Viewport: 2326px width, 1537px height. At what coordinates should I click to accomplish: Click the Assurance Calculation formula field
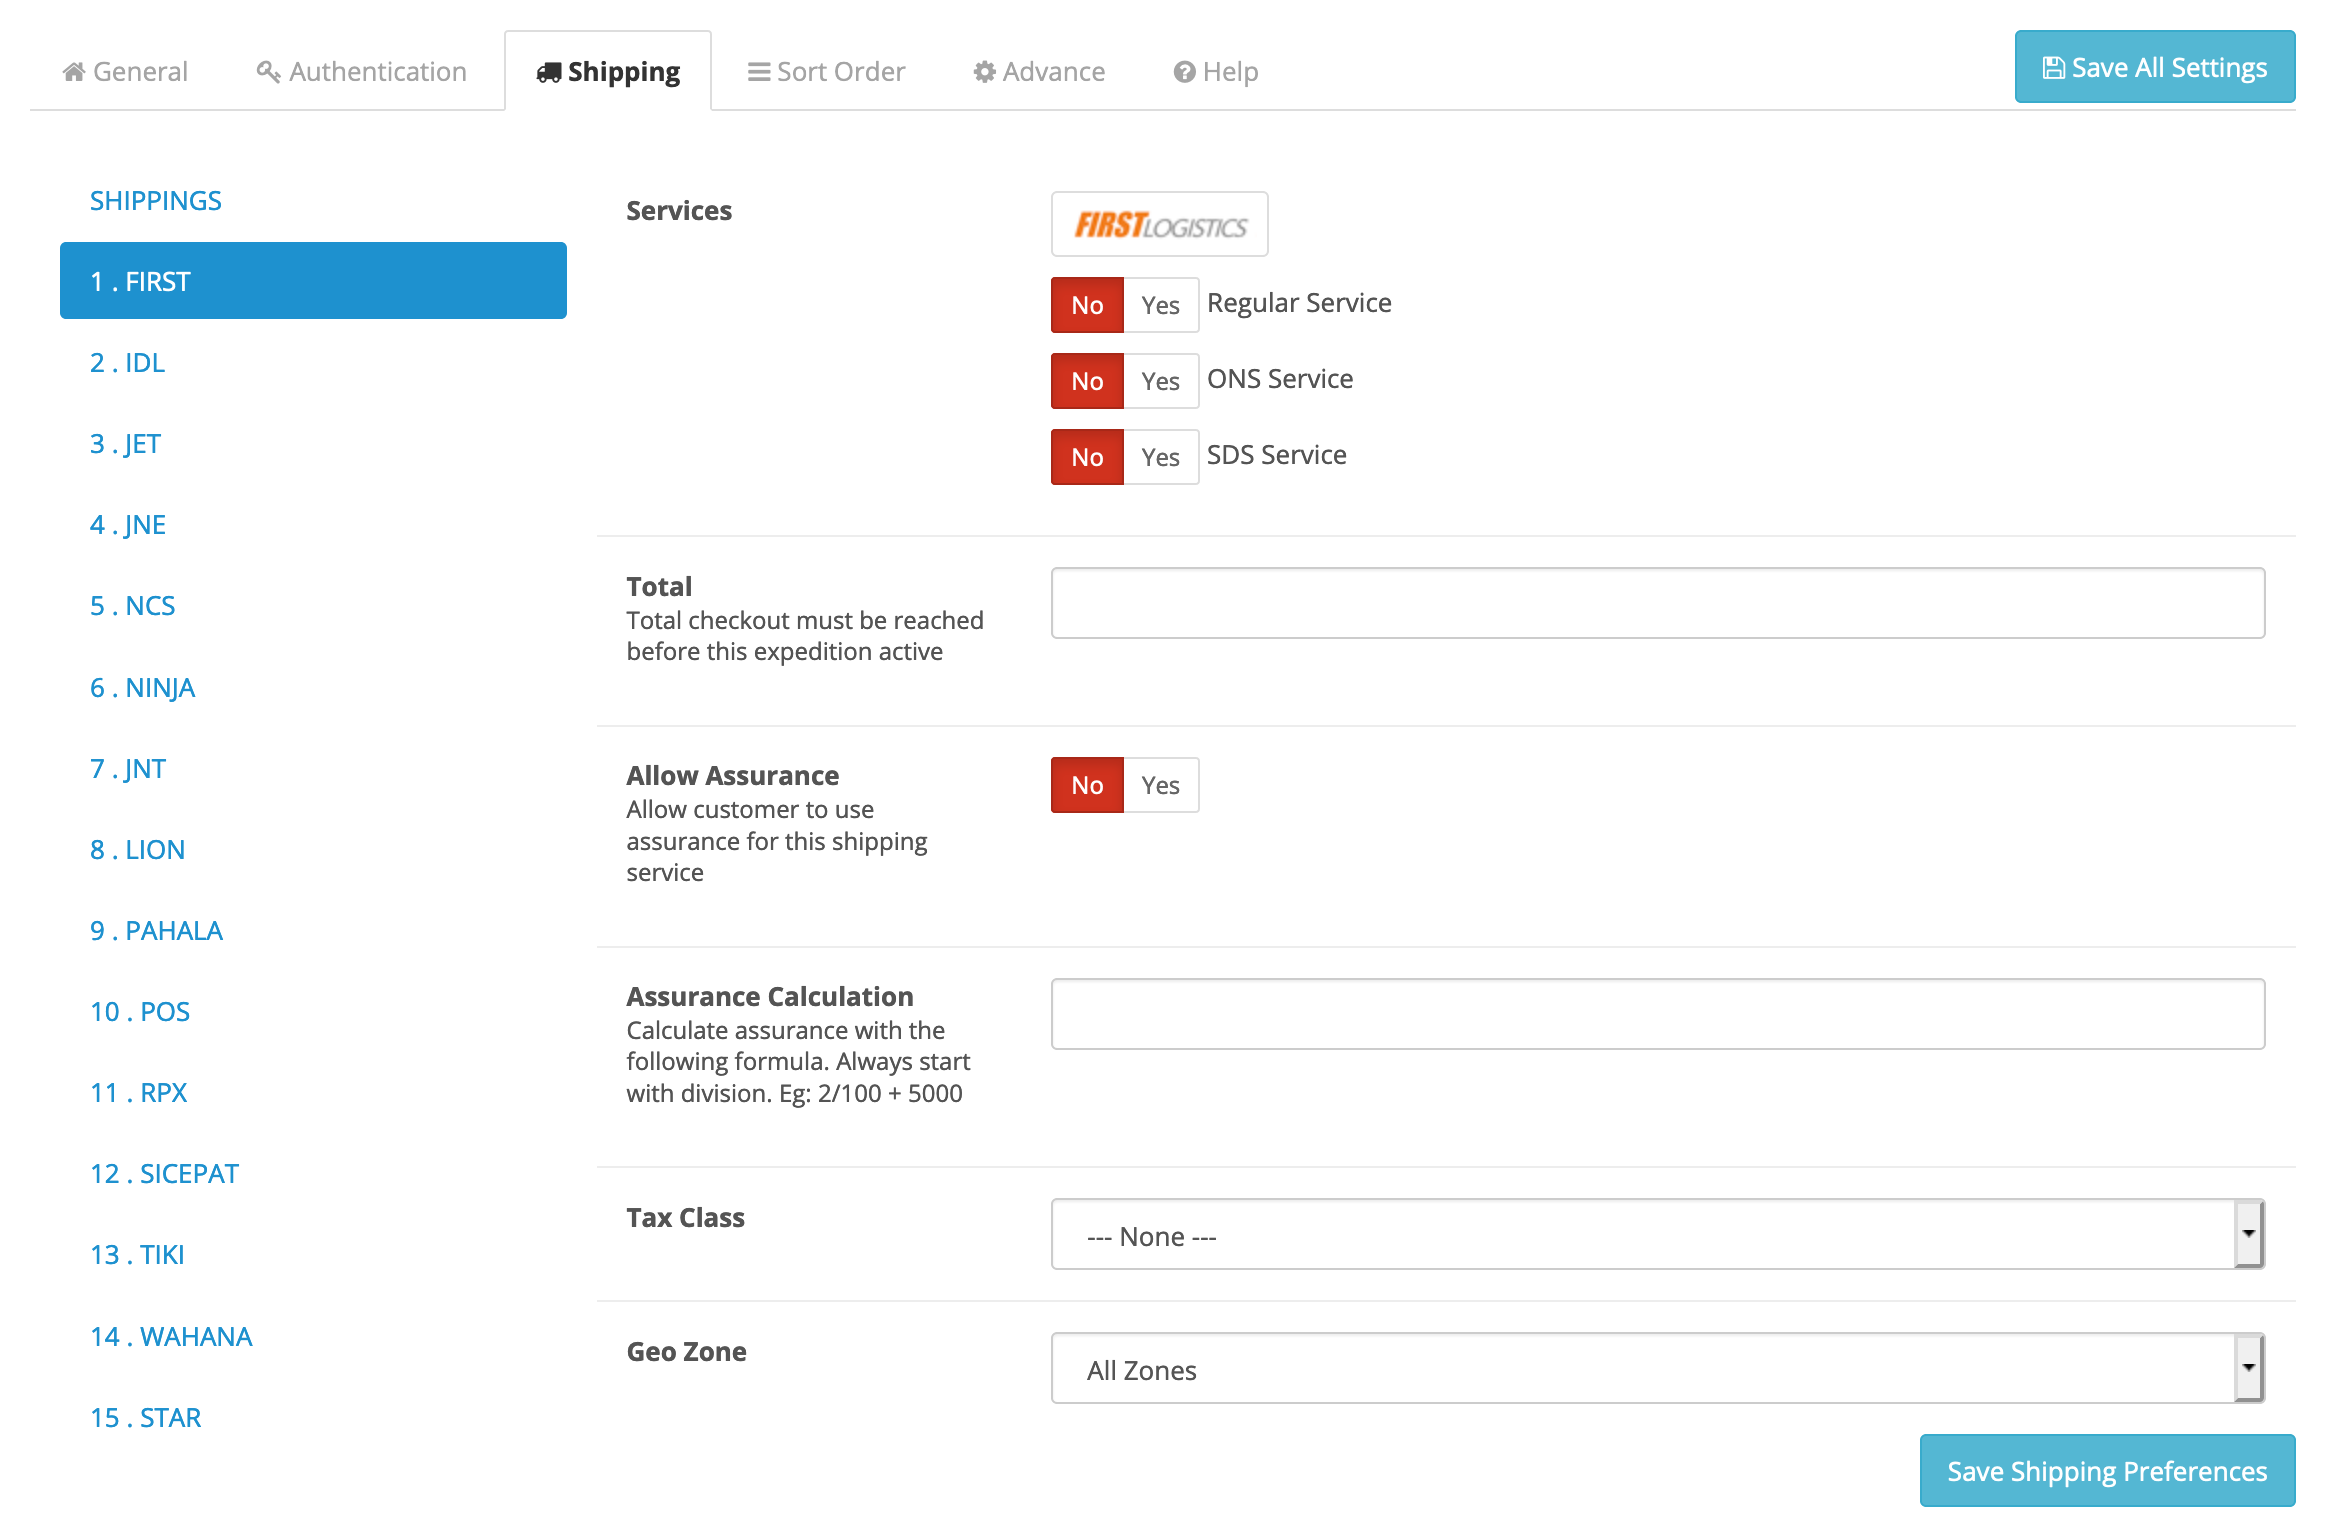click(x=1657, y=1014)
